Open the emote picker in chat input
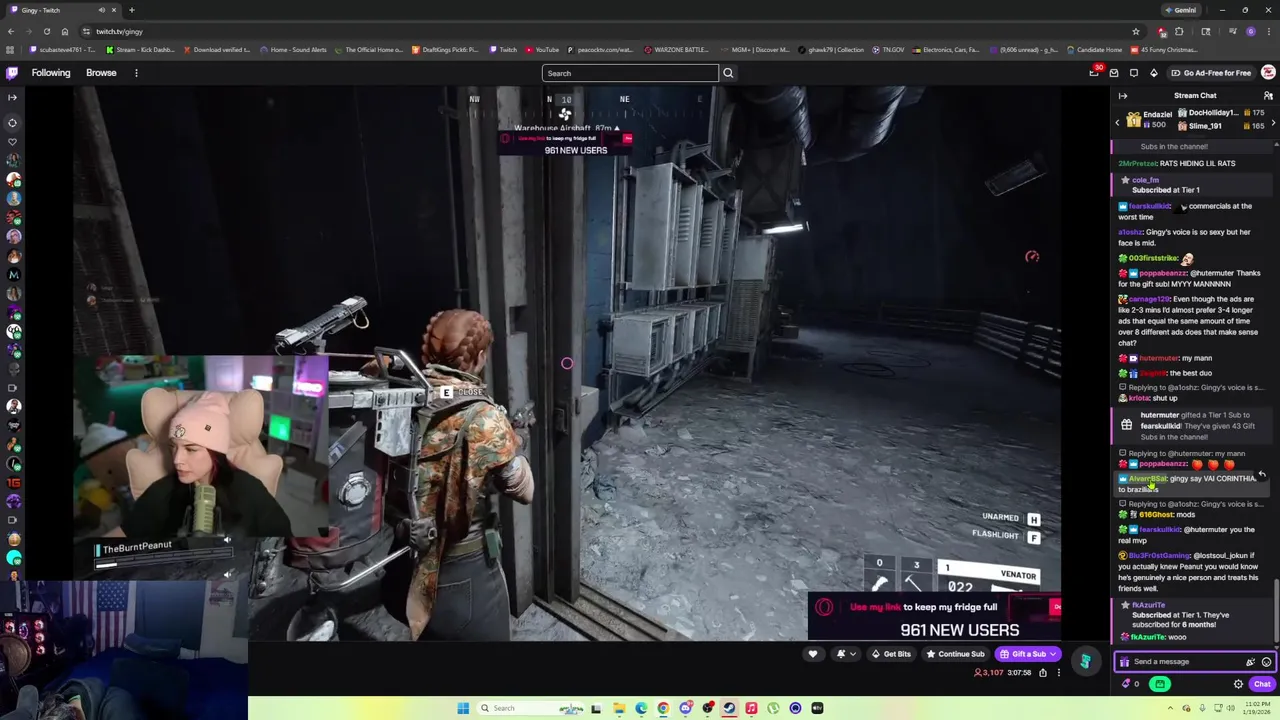 pyautogui.click(x=1266, y=662)
